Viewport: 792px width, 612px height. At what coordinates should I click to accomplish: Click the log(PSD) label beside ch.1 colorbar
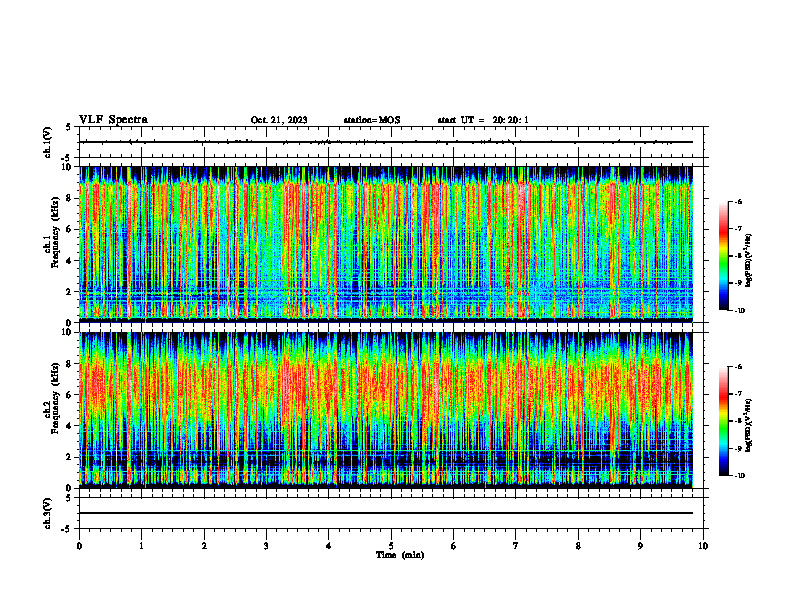(x=750, y=260)
